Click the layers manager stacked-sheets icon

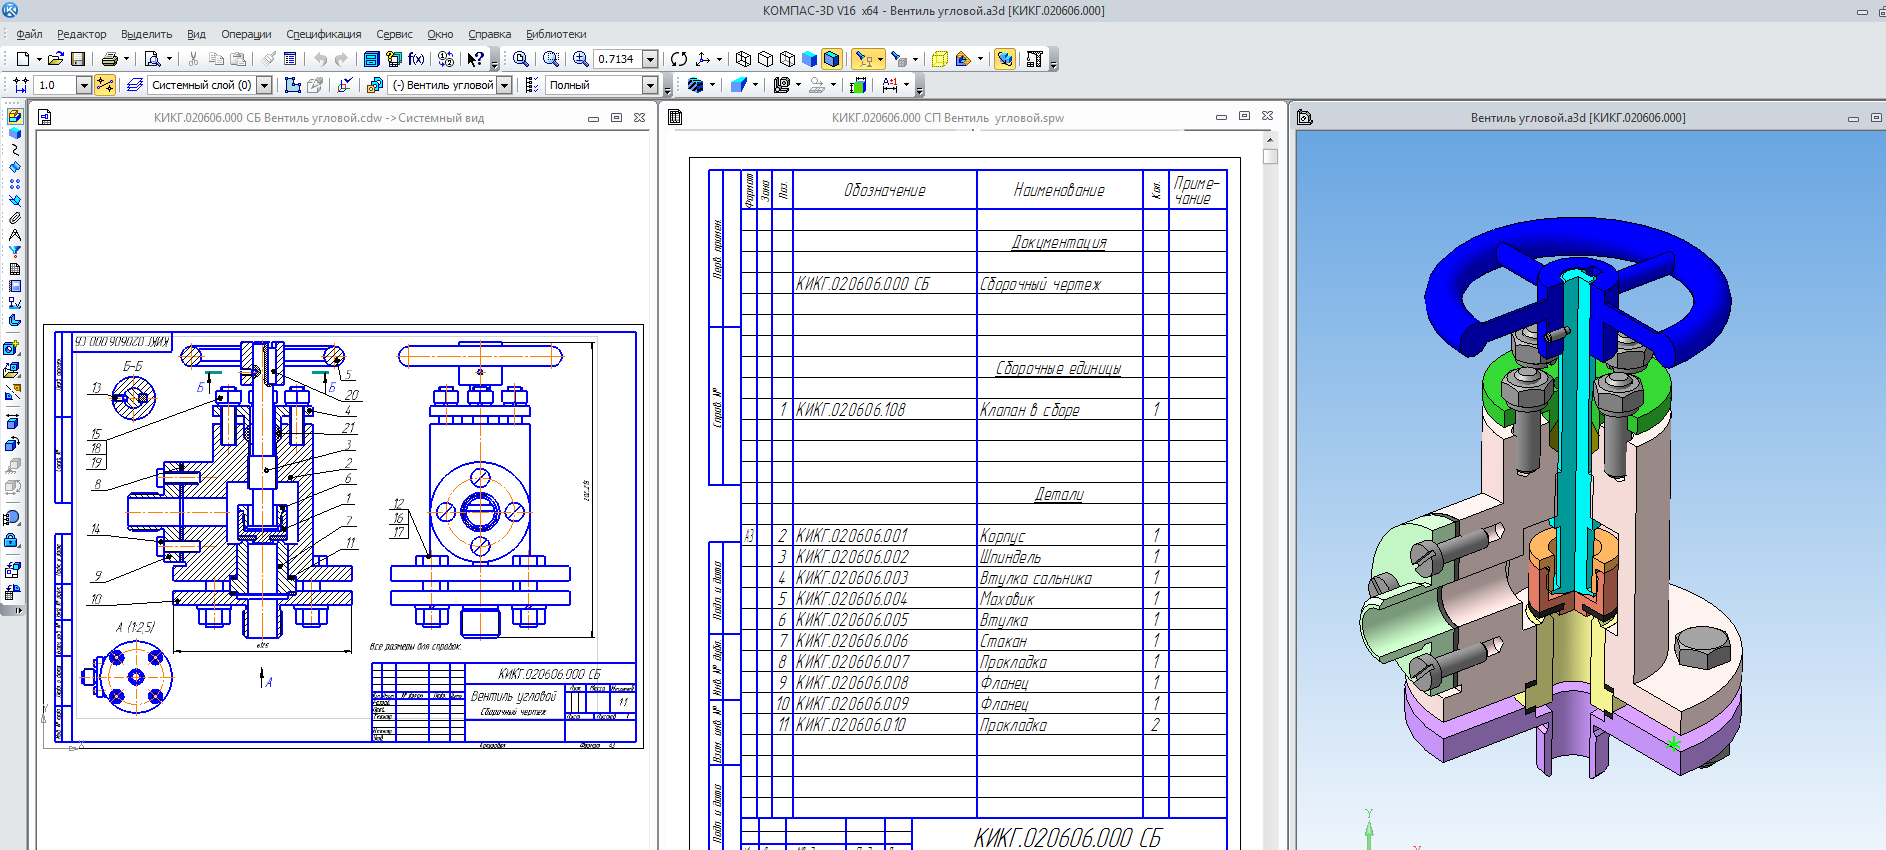coord(134,85)
